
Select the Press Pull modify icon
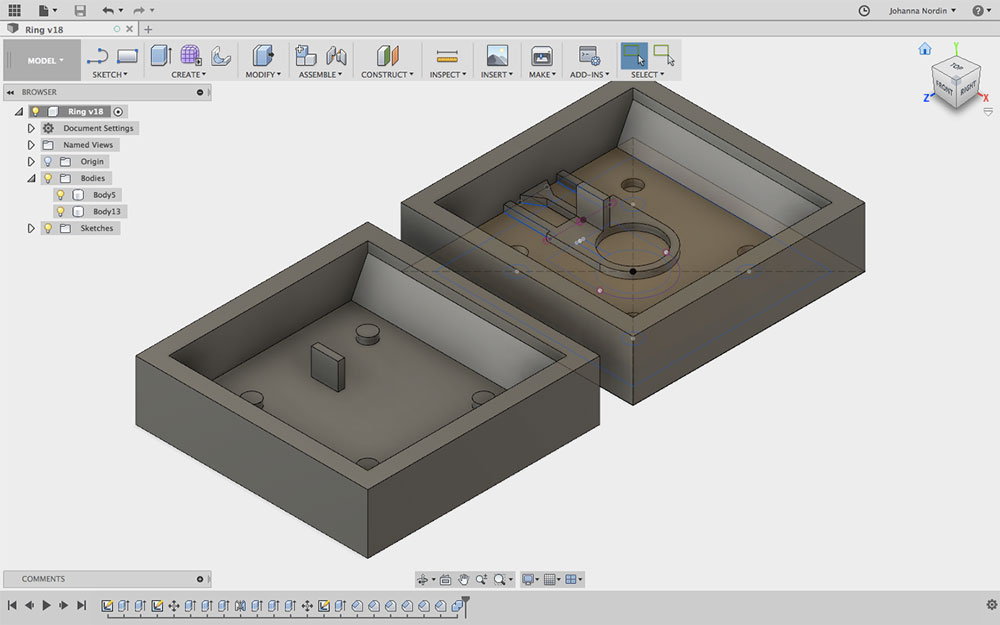click(263, 56)
